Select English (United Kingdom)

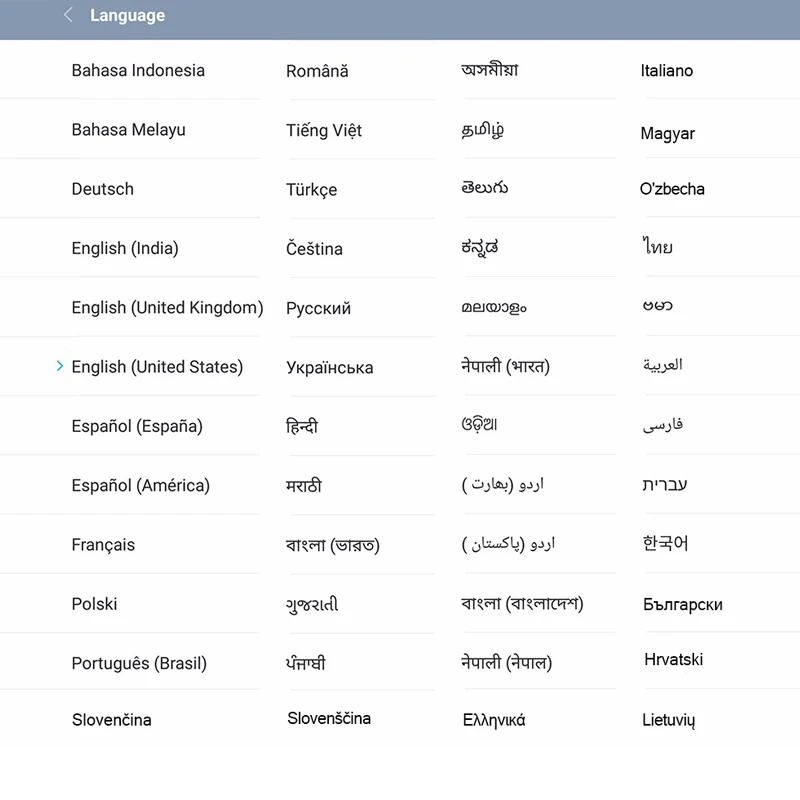(167, 308)
